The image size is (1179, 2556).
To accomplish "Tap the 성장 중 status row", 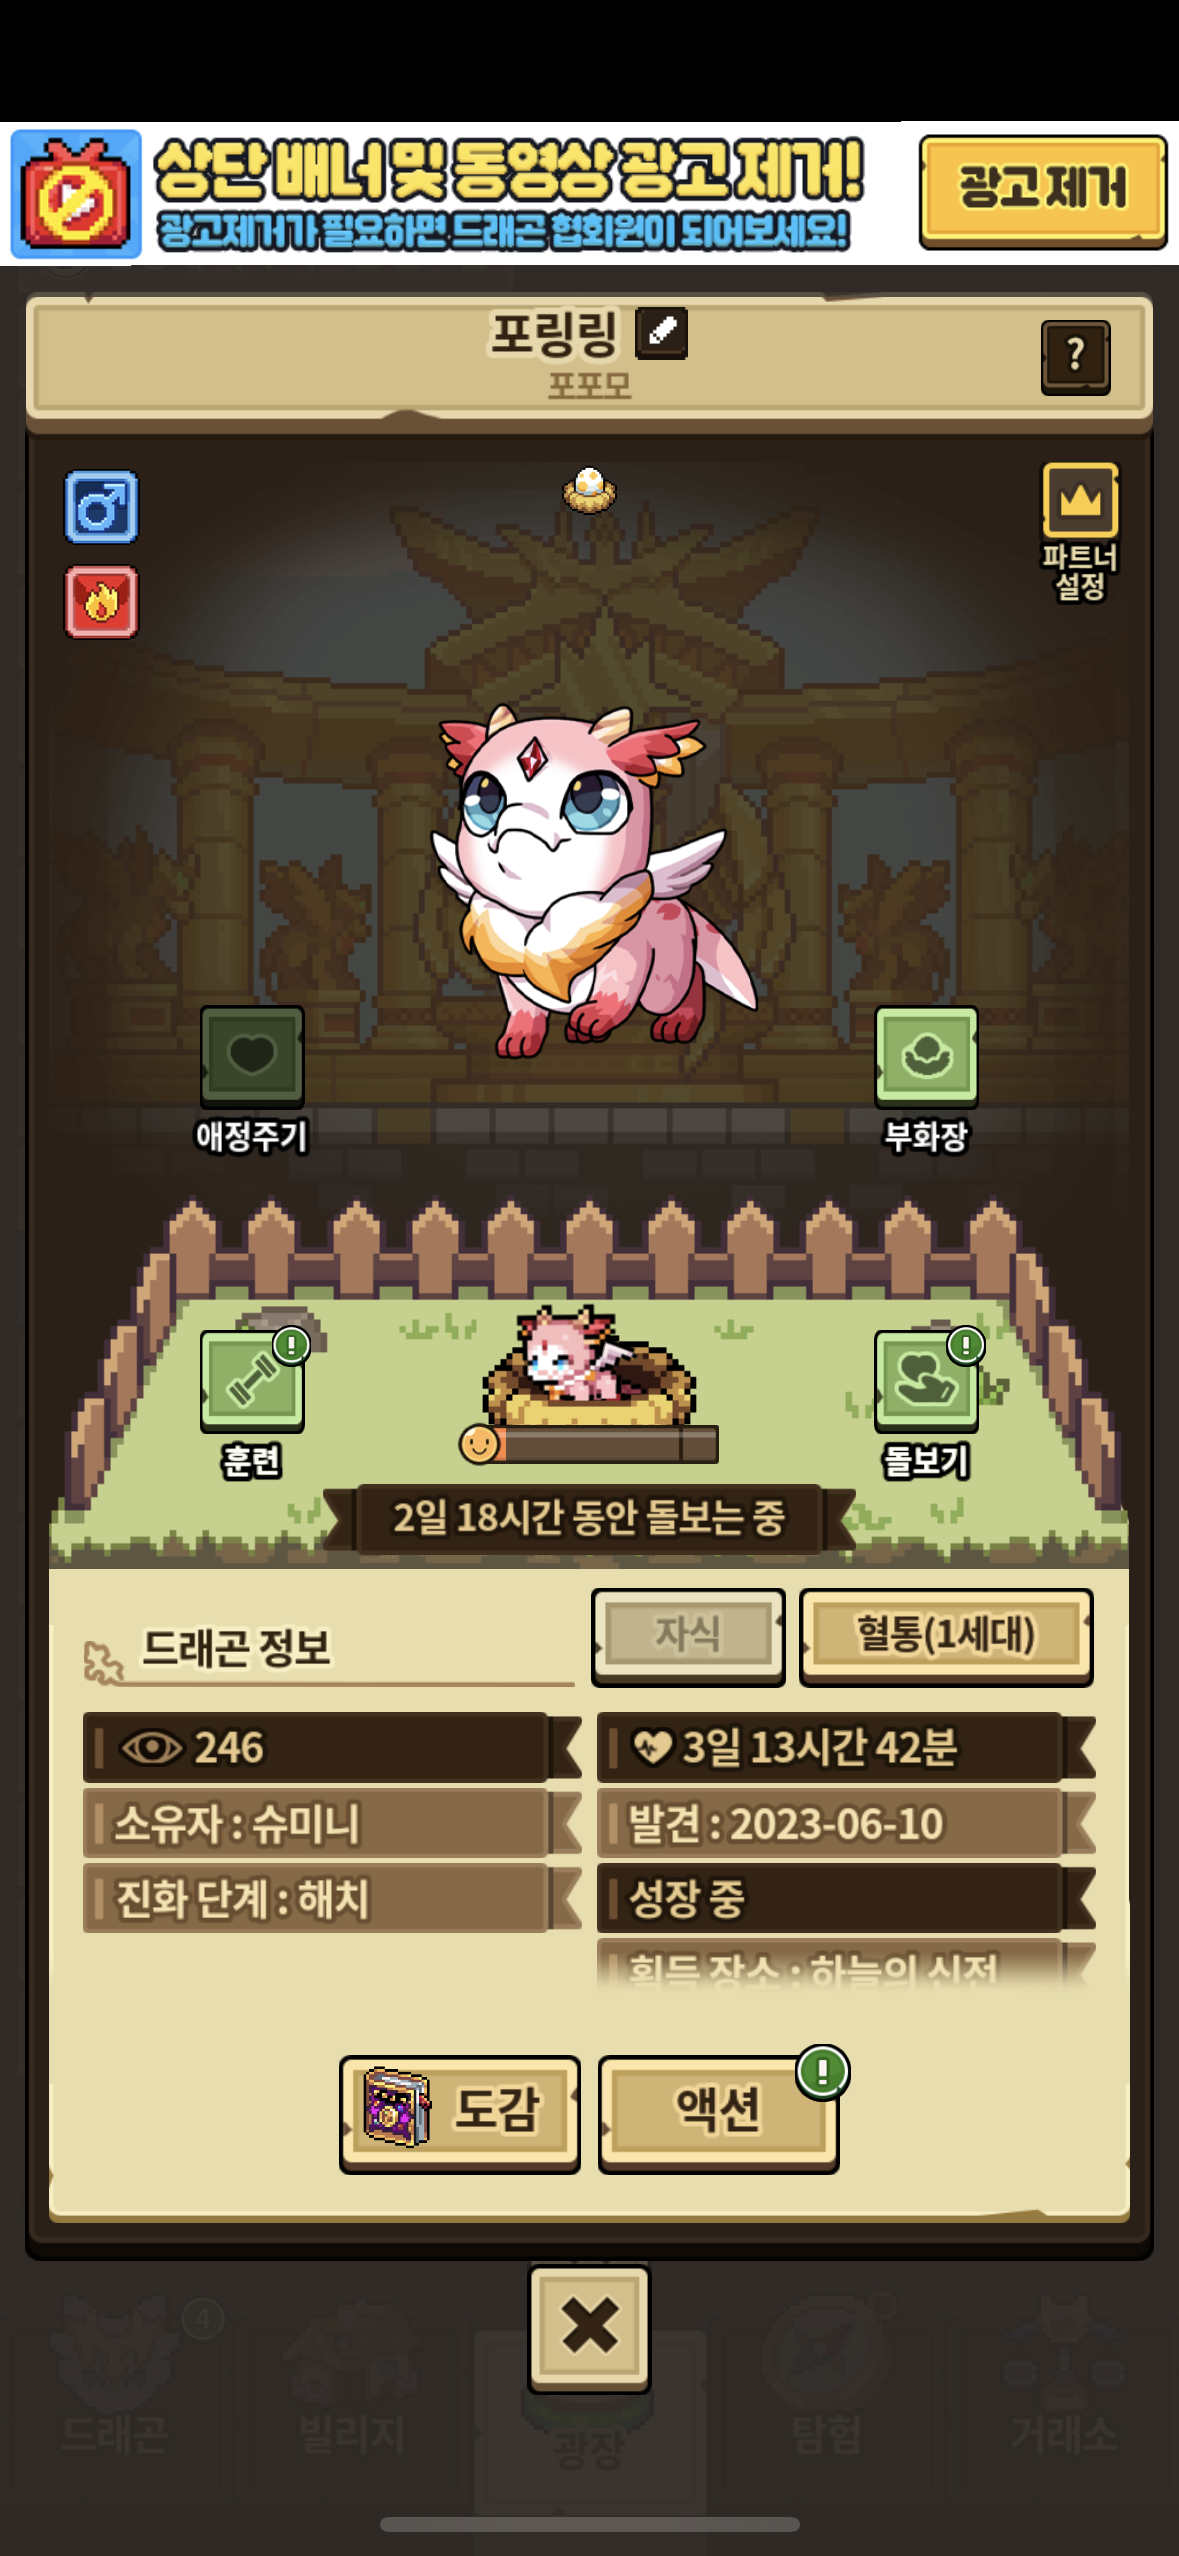I will pyautogui.click(x=845, y=1898).
